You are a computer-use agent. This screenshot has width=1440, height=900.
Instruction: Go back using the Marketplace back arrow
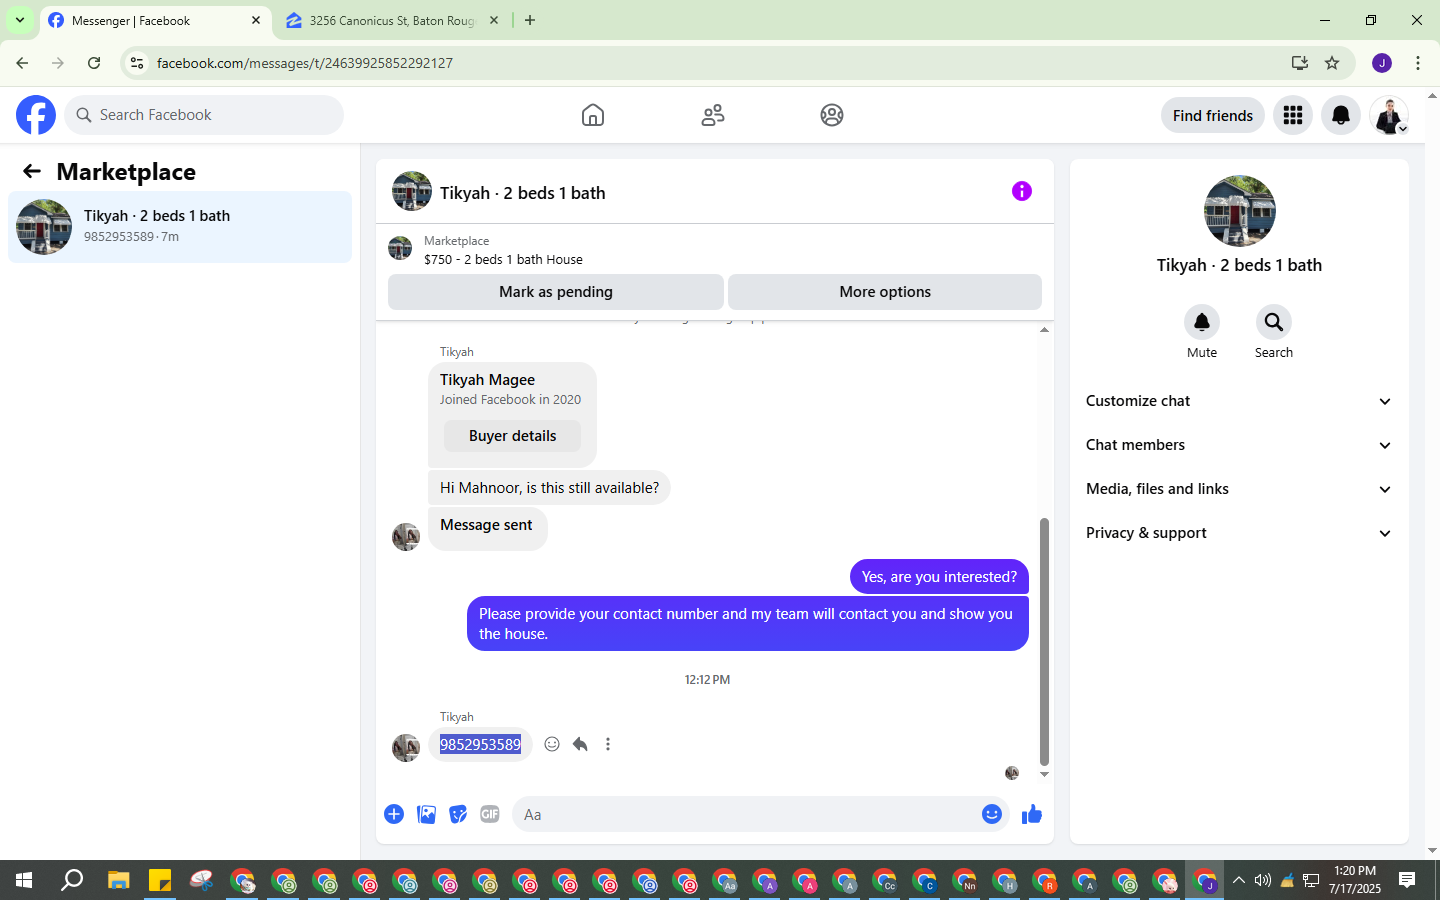pyautogui.click(x=32, y=172)
